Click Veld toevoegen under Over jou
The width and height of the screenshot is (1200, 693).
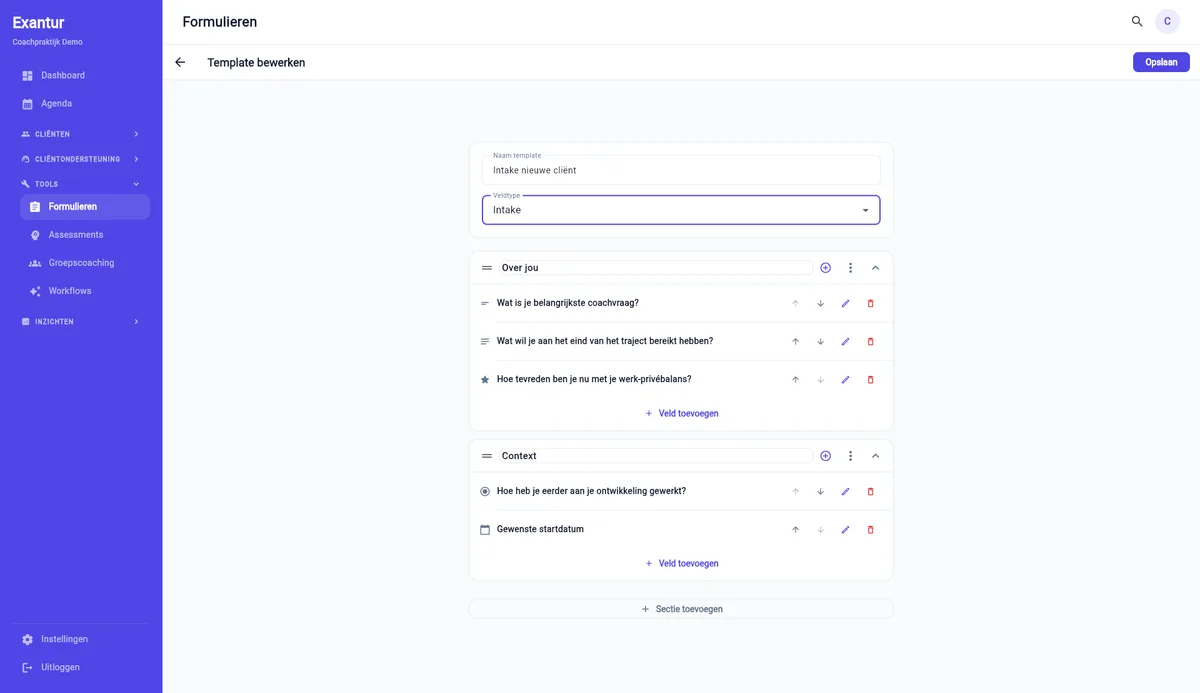point(681,413)
